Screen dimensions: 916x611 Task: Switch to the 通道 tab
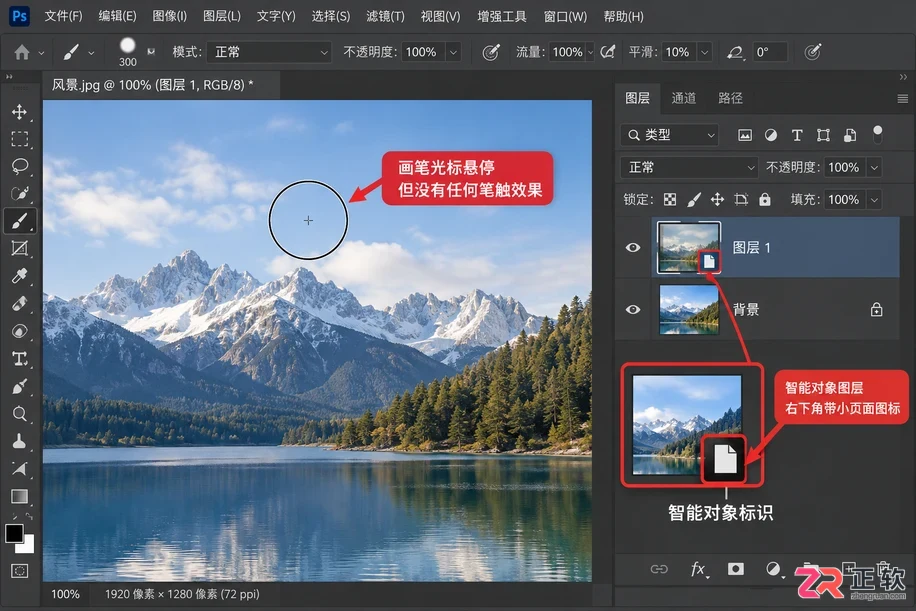(683, 98)
